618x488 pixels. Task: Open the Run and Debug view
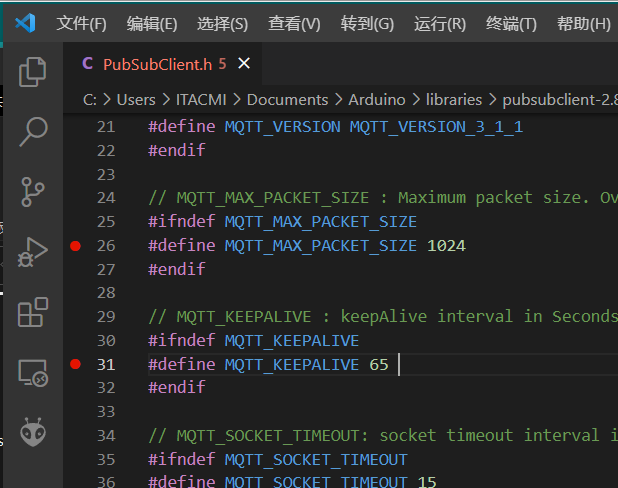pyautogui.click(x=33, y=252)
